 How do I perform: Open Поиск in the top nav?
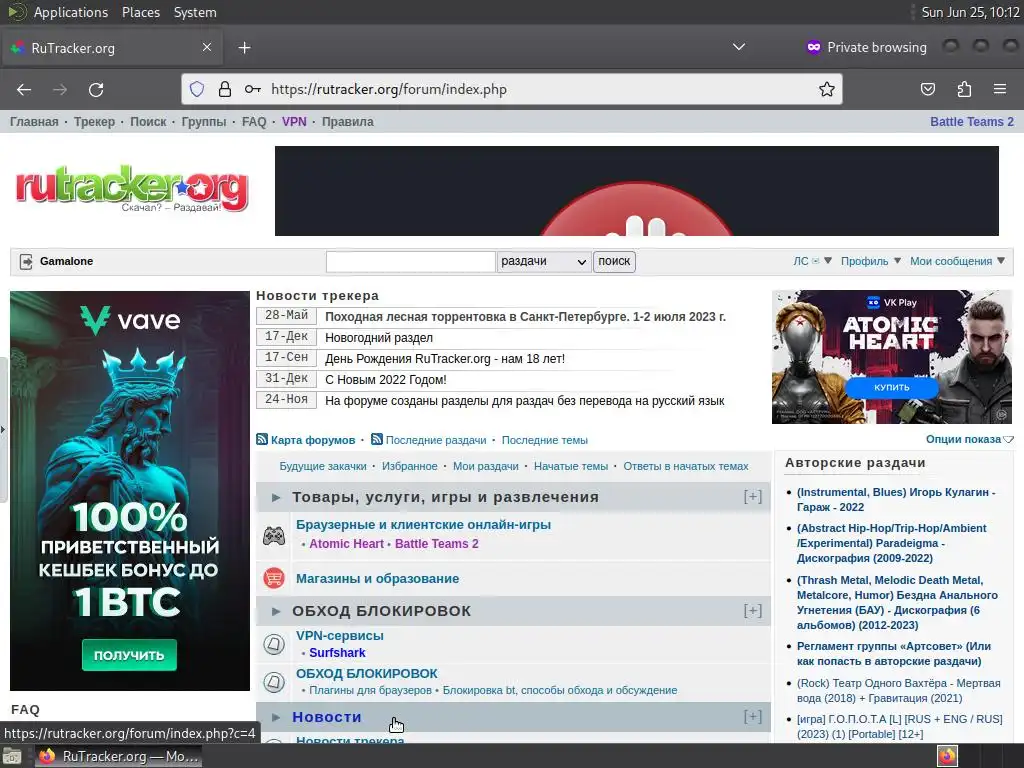[x=148, y=121]
